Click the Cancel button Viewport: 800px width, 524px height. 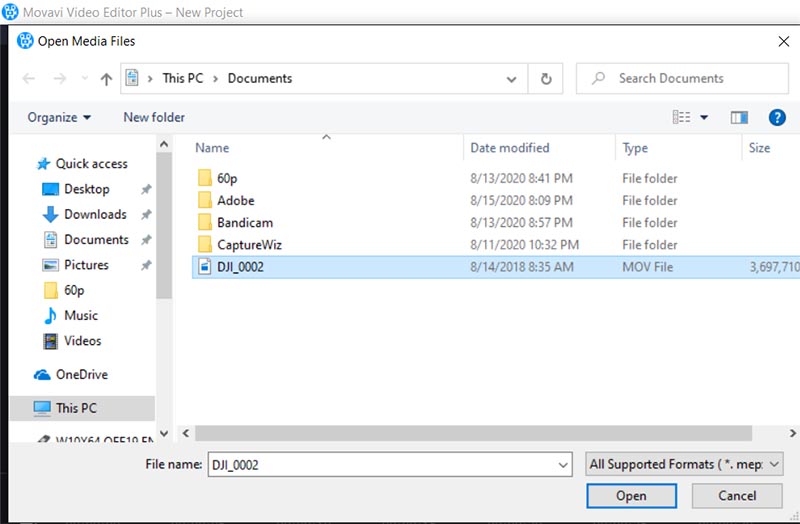(x=737, y=496)
